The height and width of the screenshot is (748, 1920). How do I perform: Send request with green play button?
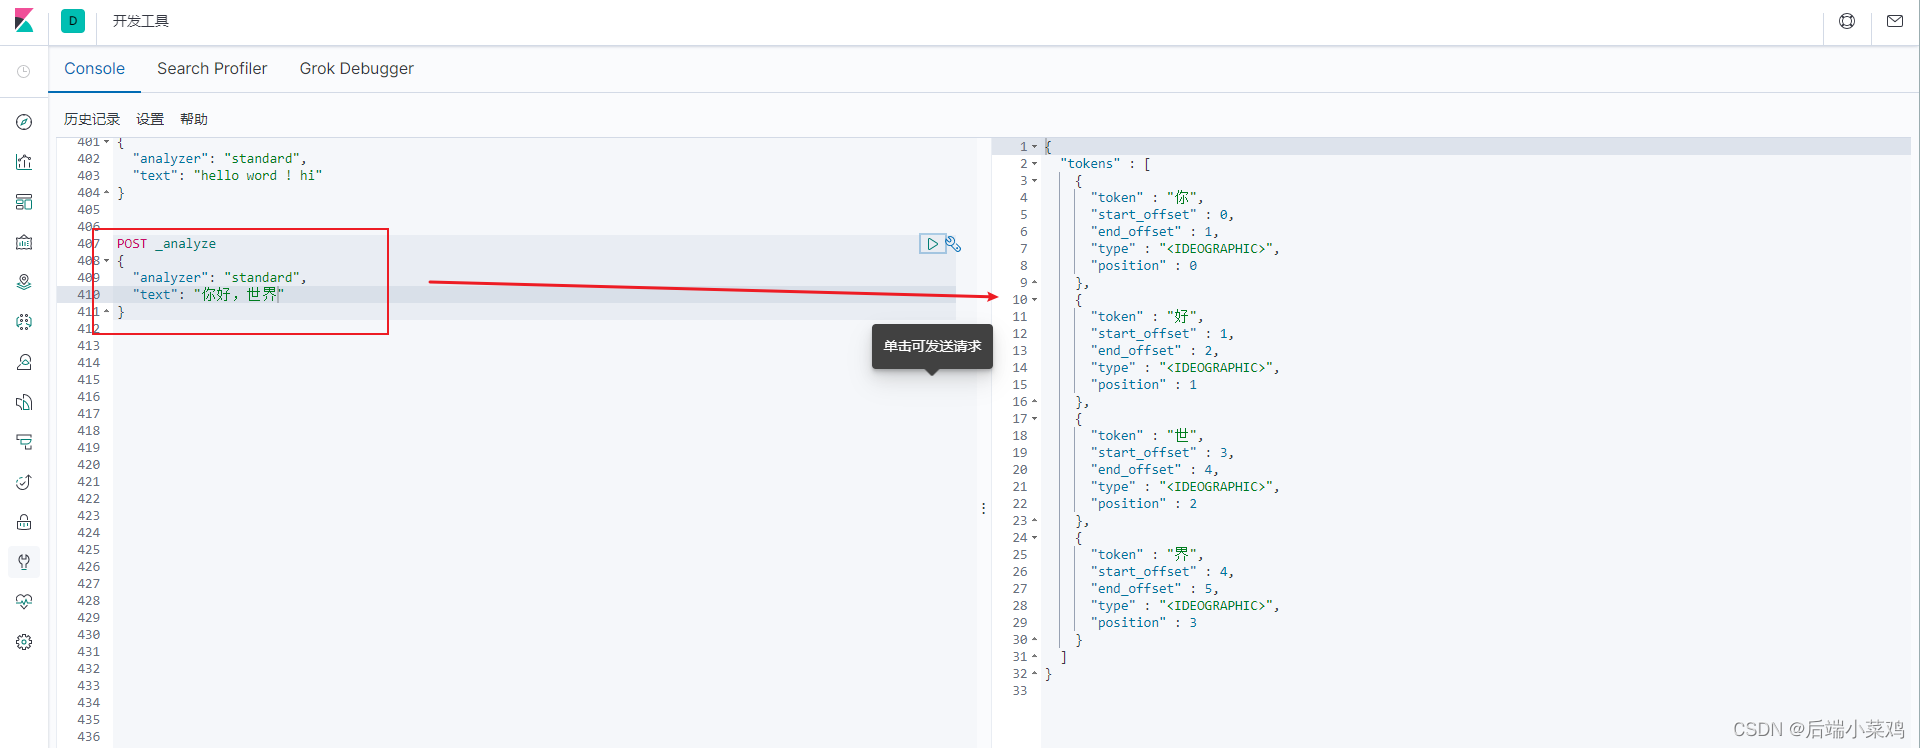pyautogui.click(x=932, y=244)
